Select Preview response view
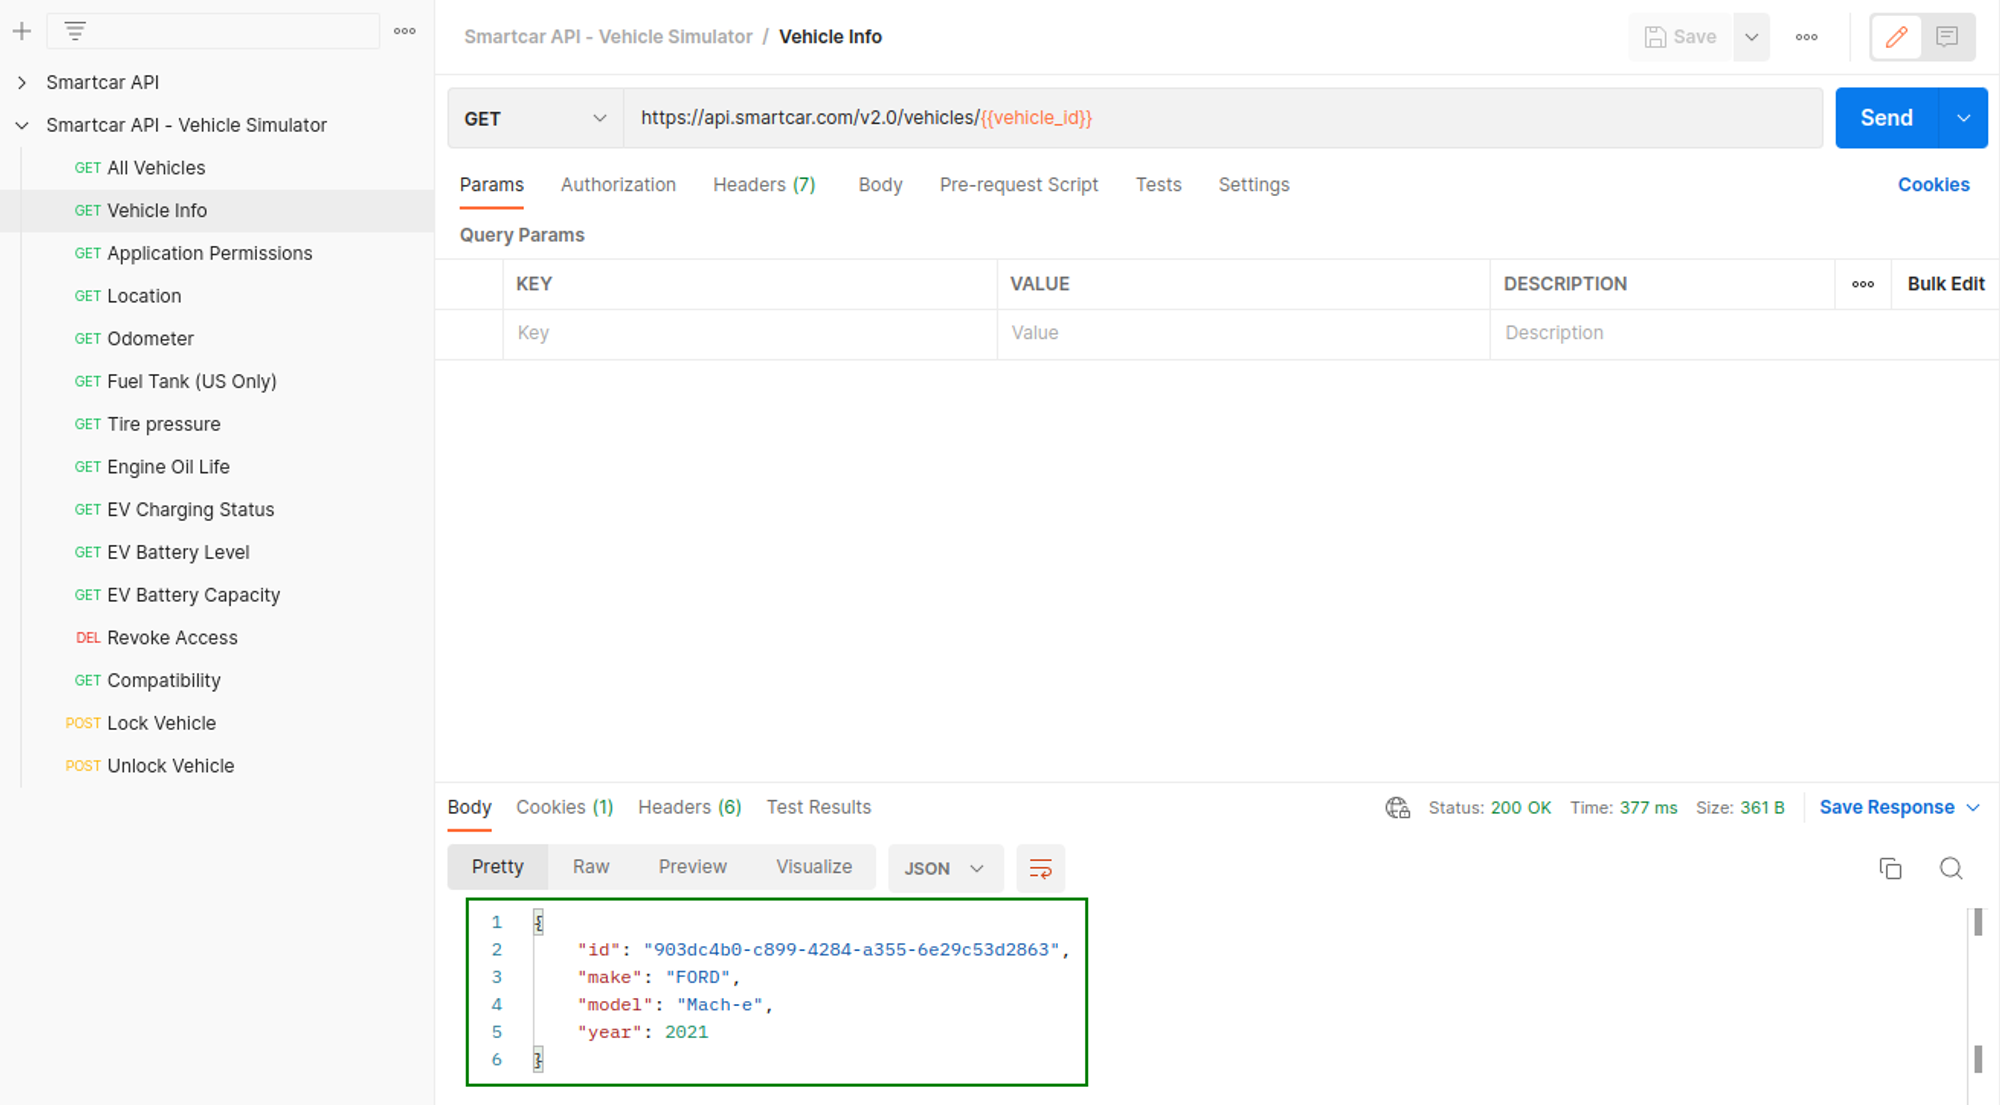This screenshot has height=1105, width=2000. pos(692,867)
